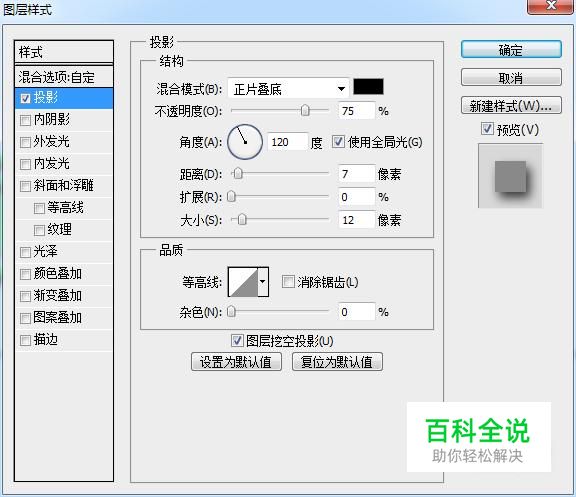Click 复位为默认值 button
This screenshot has height=497, width=576.
[337, 362]
